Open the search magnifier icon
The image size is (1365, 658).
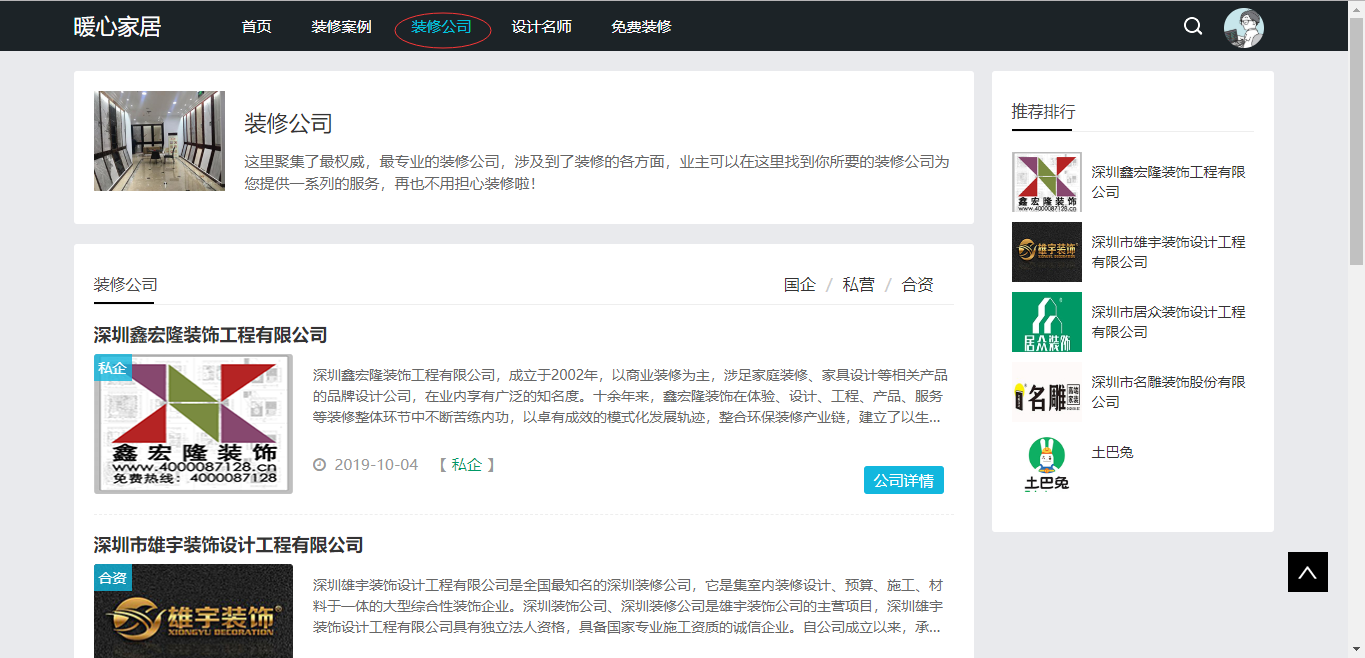tap(1193, 26)
